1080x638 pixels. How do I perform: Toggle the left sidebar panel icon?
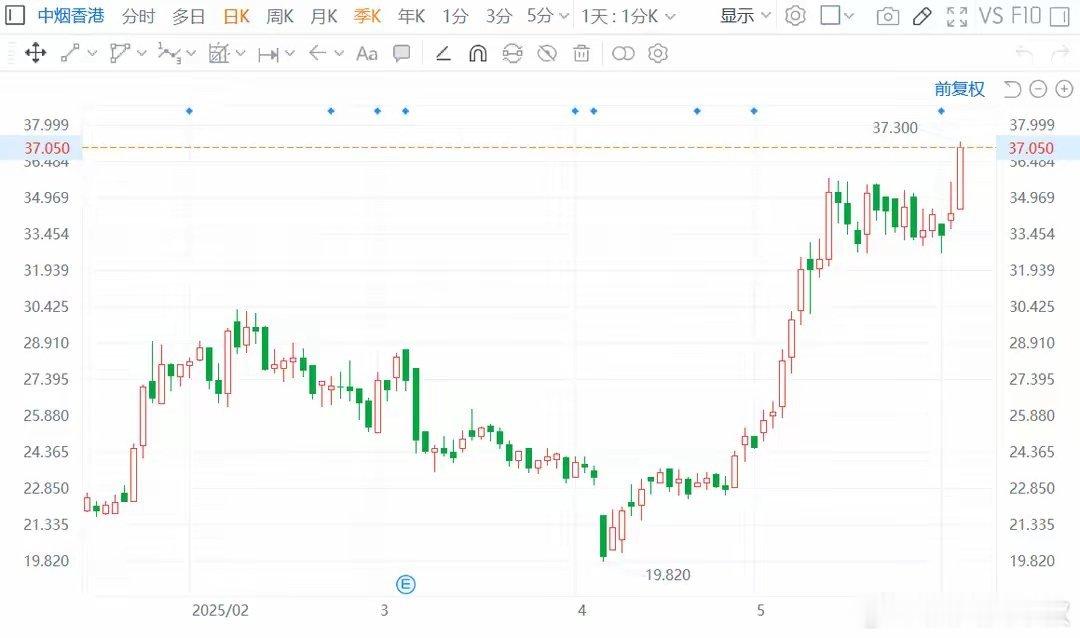pos(14,15)
